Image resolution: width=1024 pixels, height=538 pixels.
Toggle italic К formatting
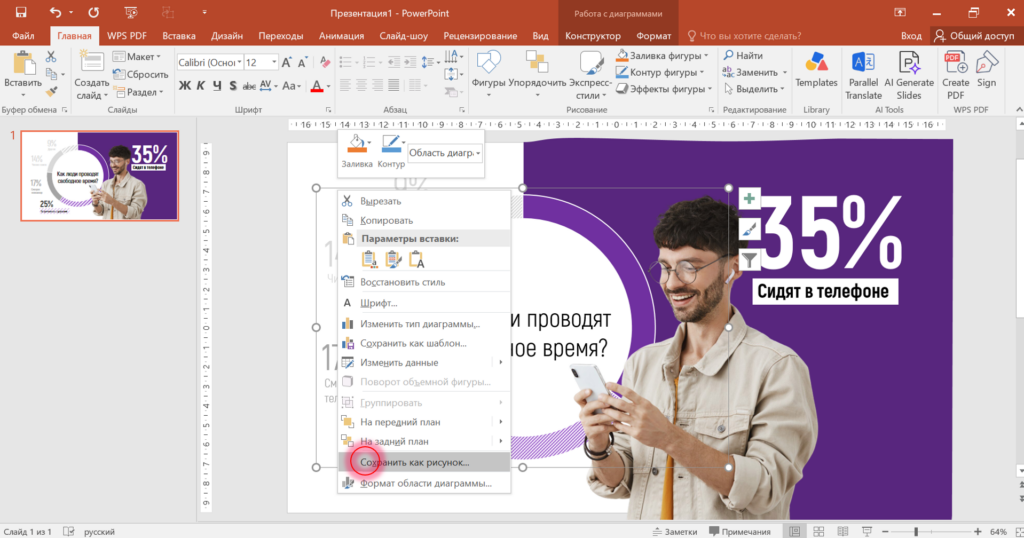click(x=201, y=86)
